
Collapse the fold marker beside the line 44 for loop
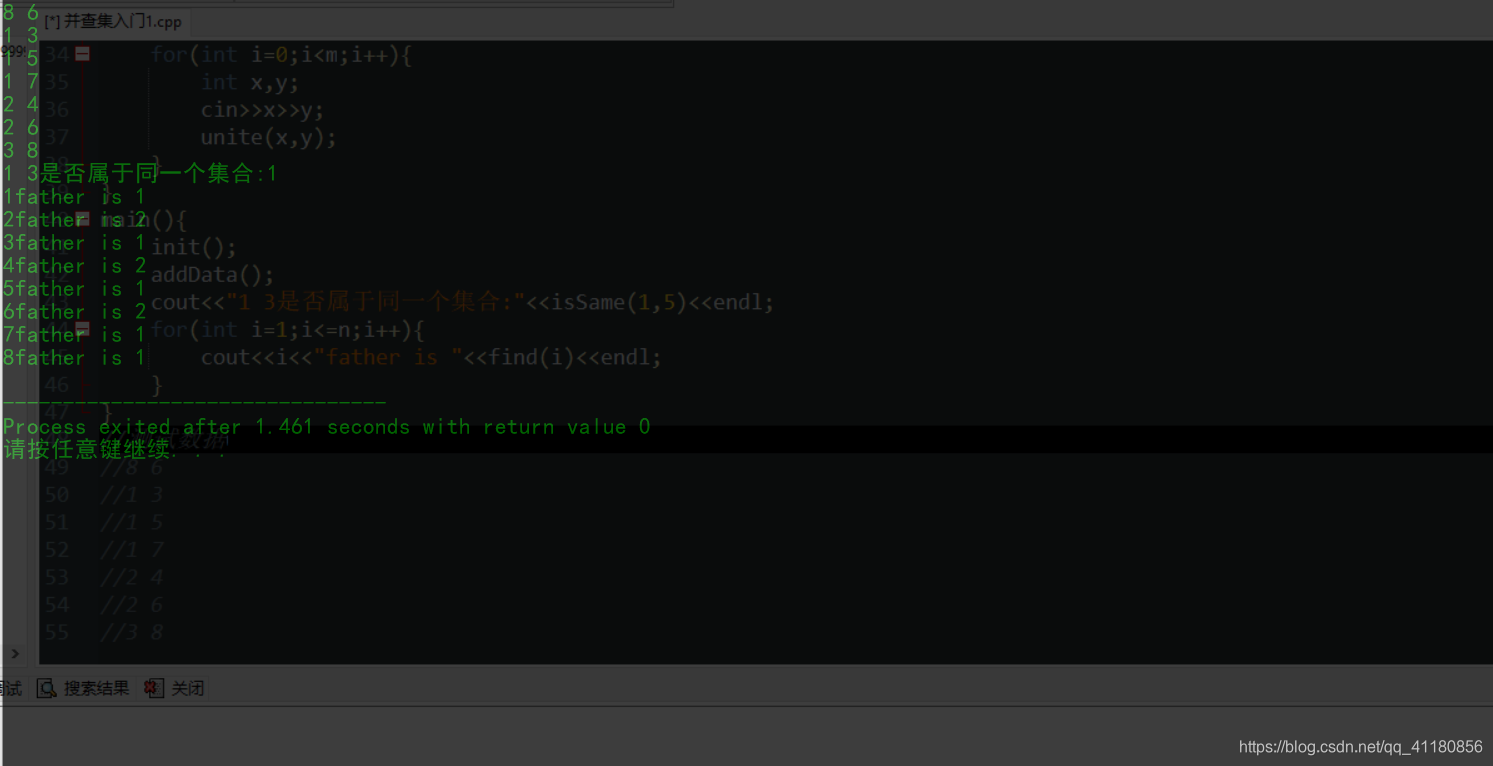click(83, 329)
